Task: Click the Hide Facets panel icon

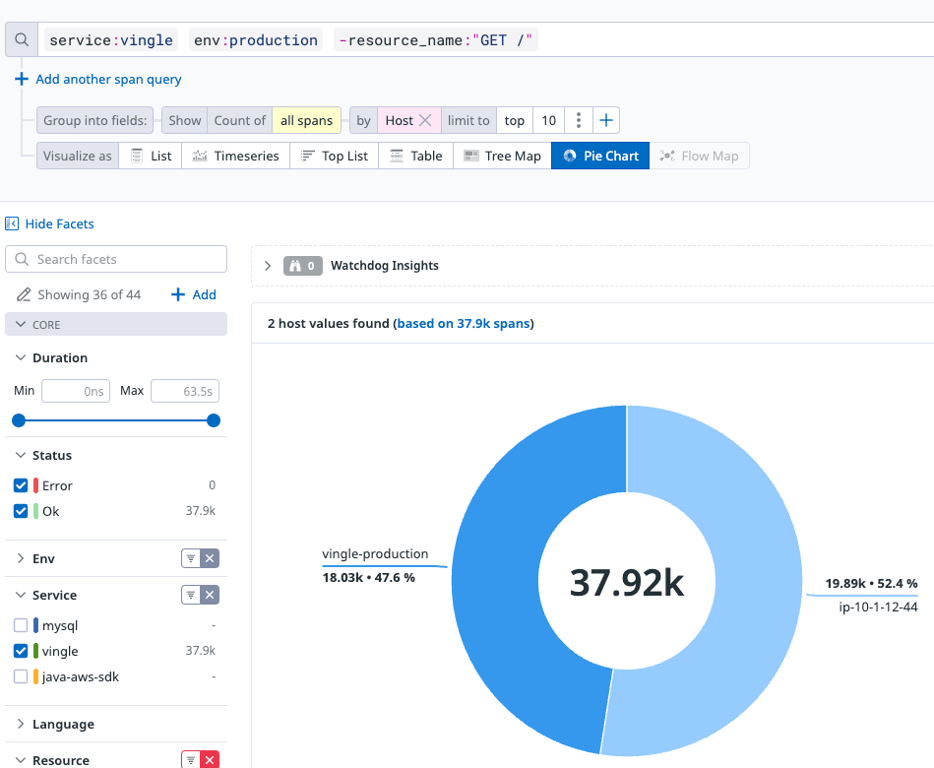Action: point(12,224)
